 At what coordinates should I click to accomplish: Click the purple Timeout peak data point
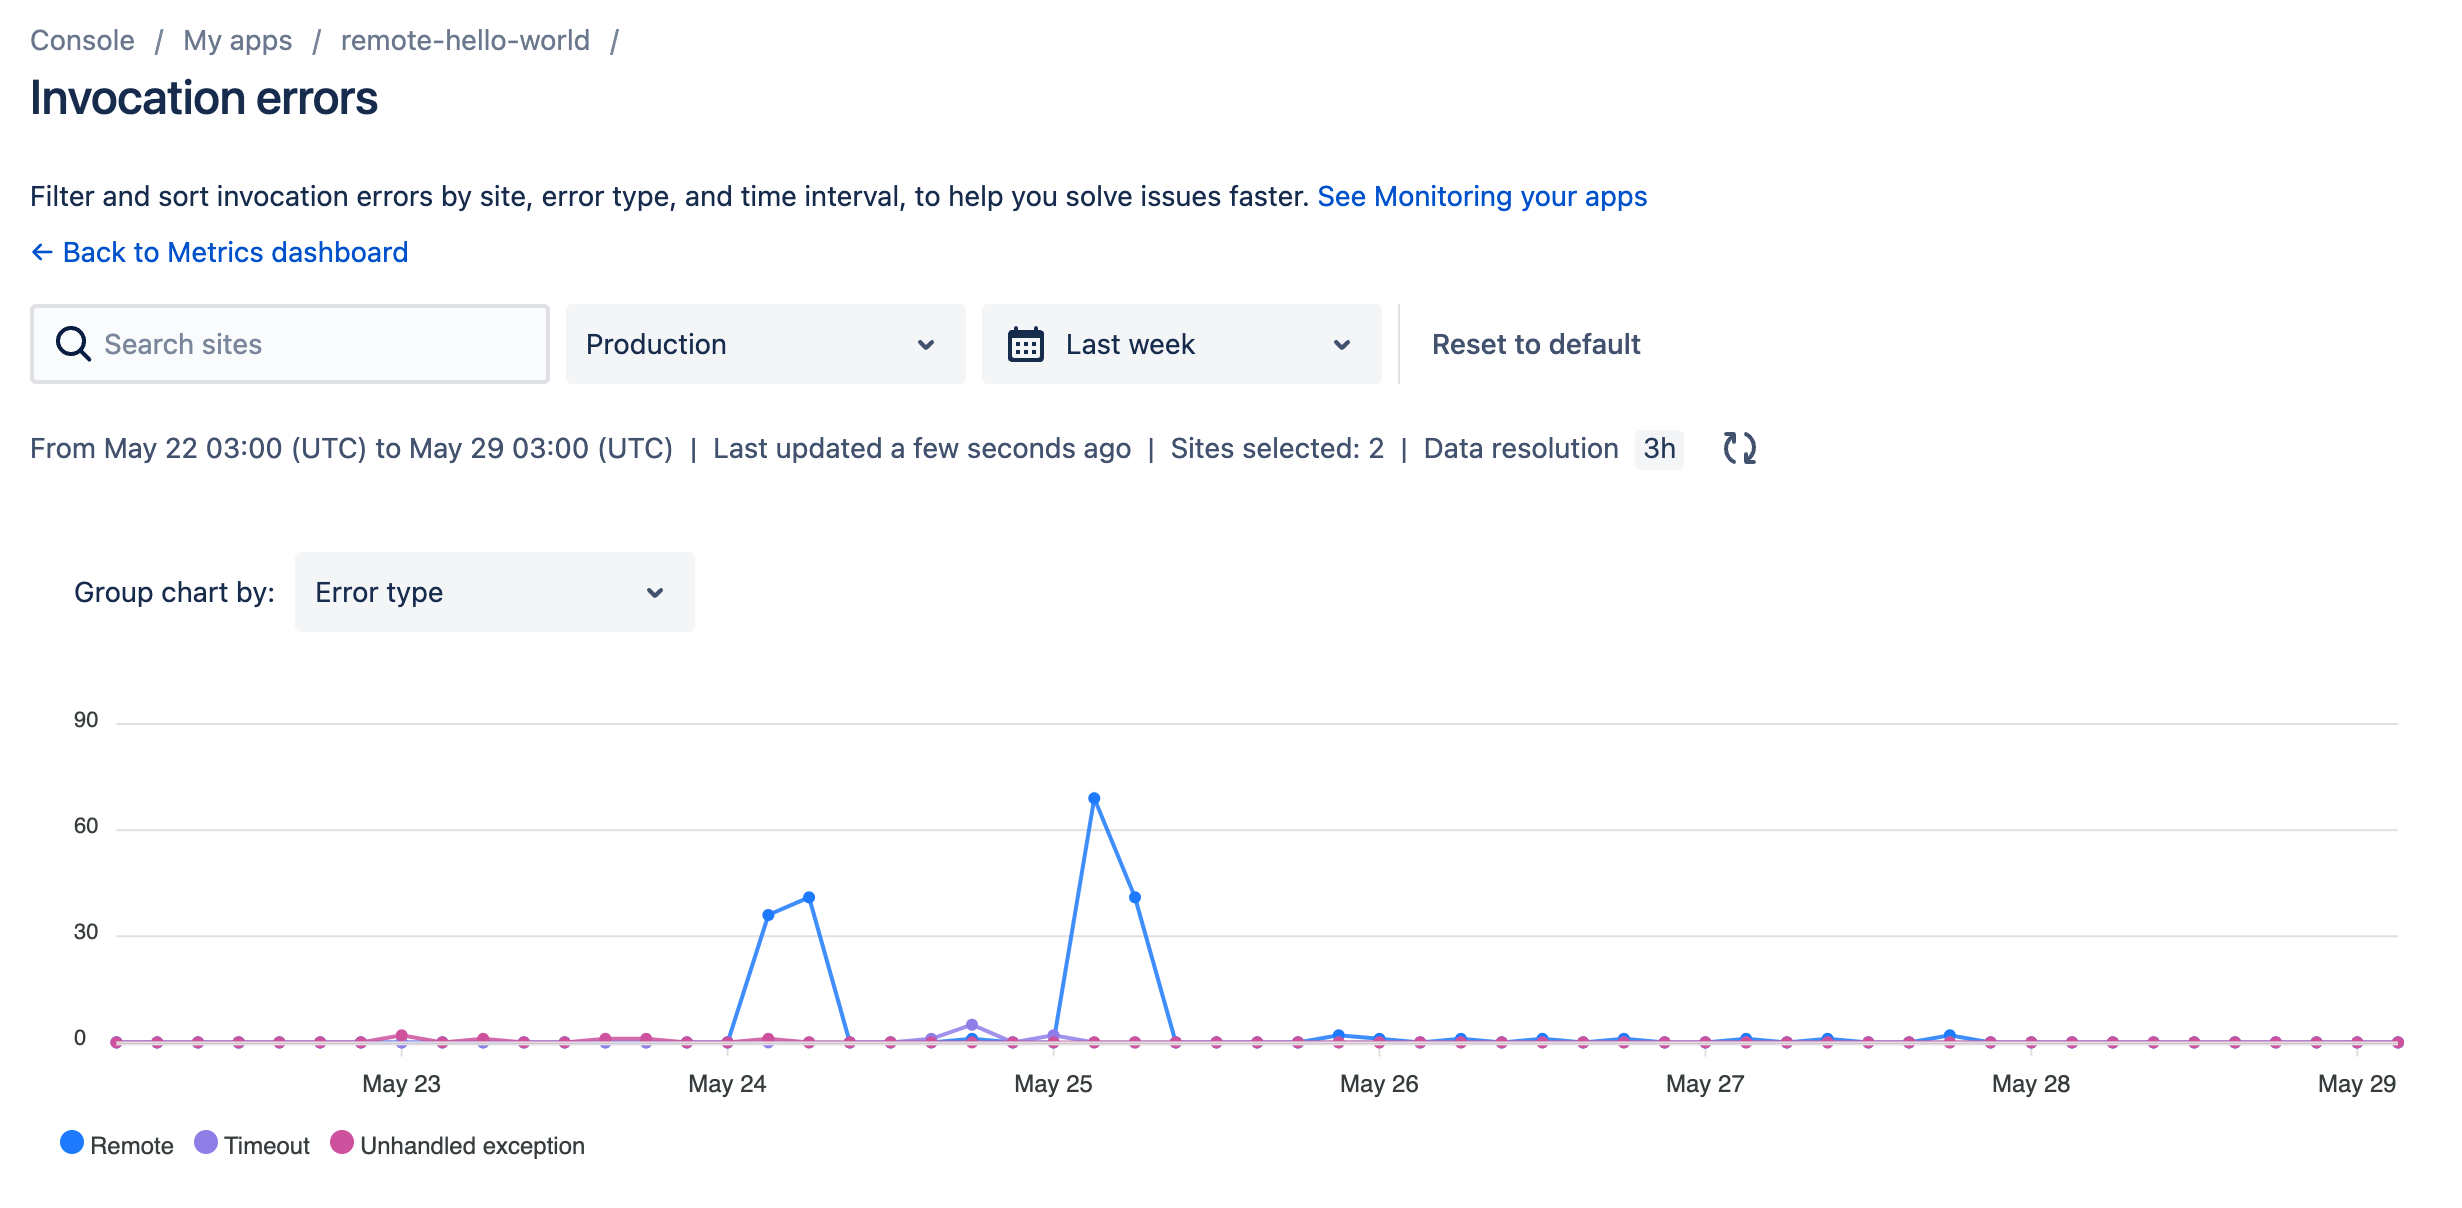(971, 1024)
